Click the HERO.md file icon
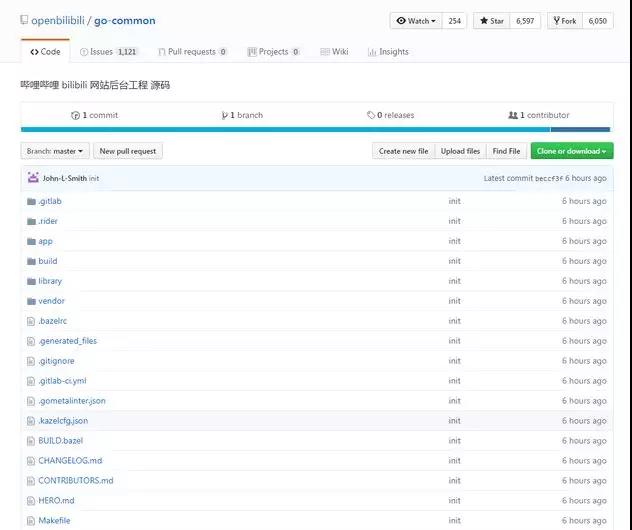Image resolution: width=632 pixels, height=530 pixels. coord(31,501)
